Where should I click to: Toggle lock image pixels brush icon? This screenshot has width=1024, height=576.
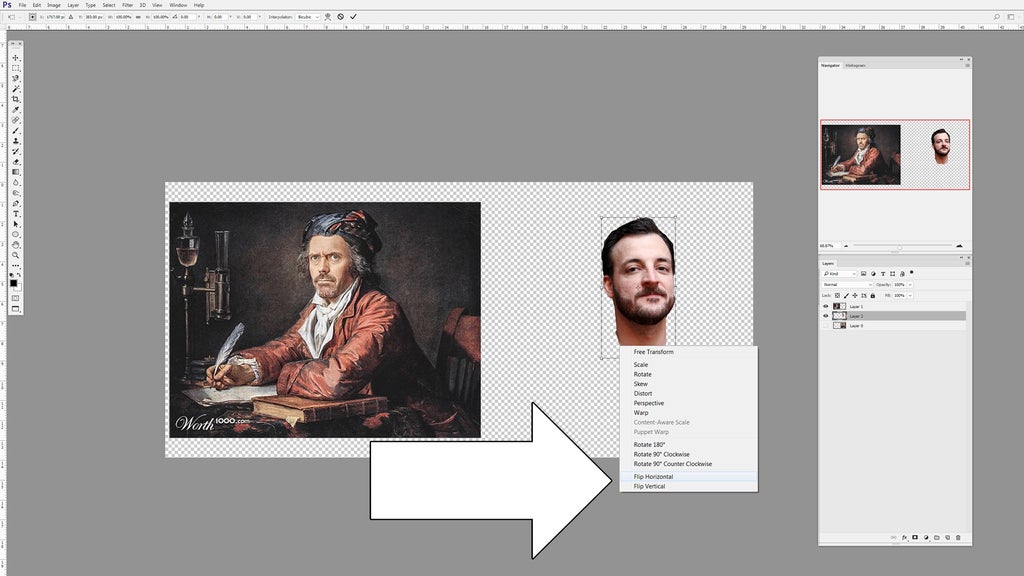click(x=846, y=296)
